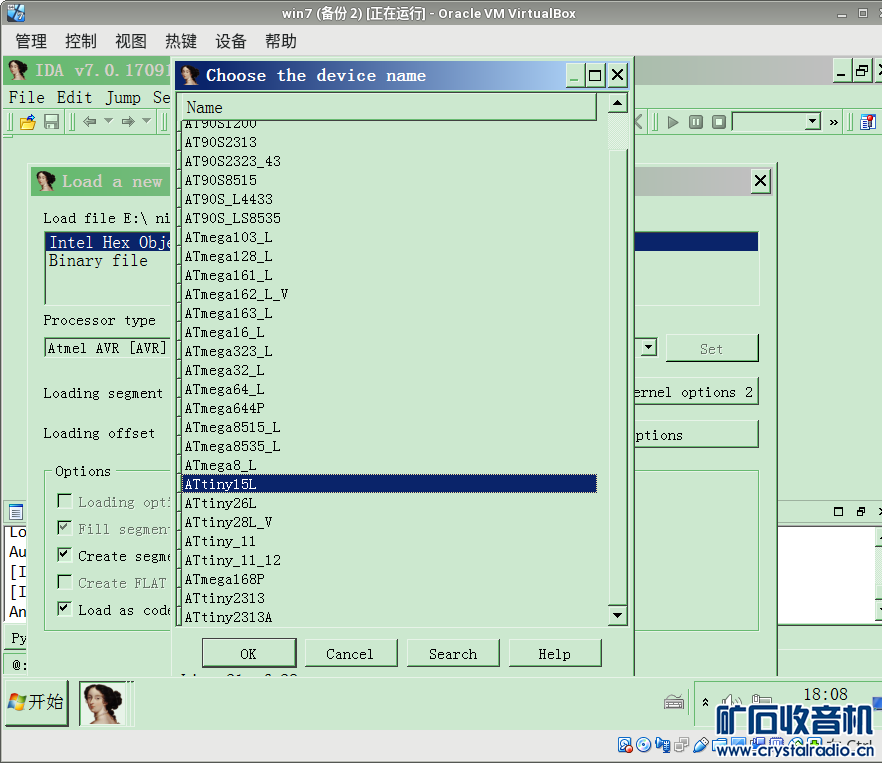Click the forward navigation arrow icon
The image size is (882, 763).
[128, 122]
